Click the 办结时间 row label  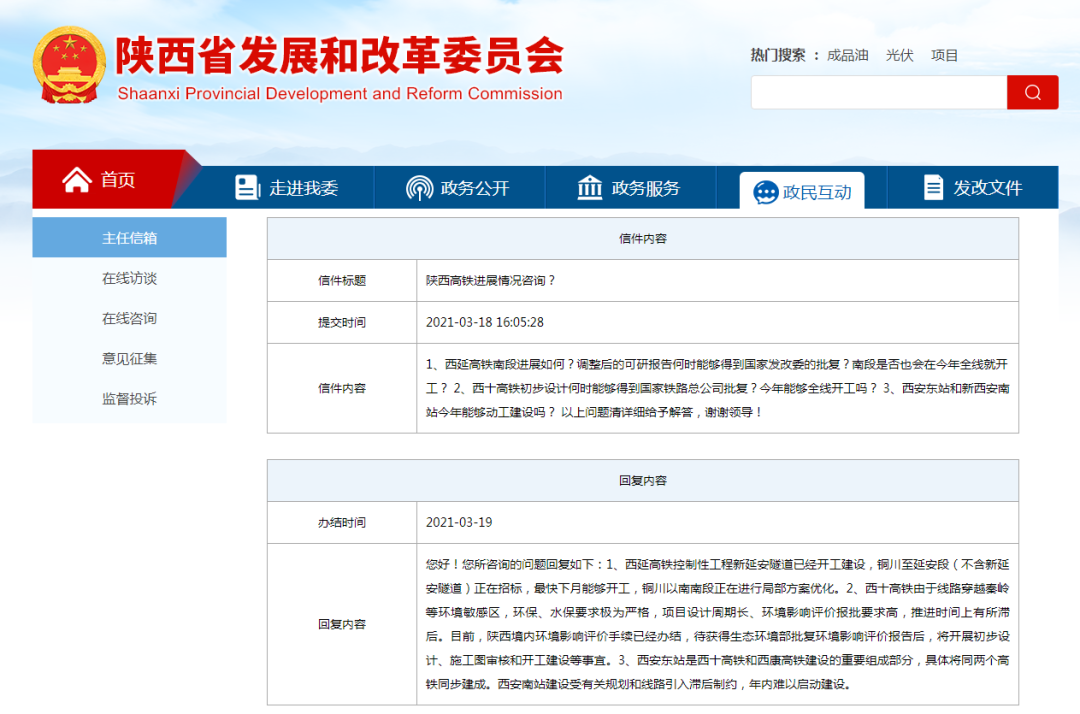coord(342,523)
